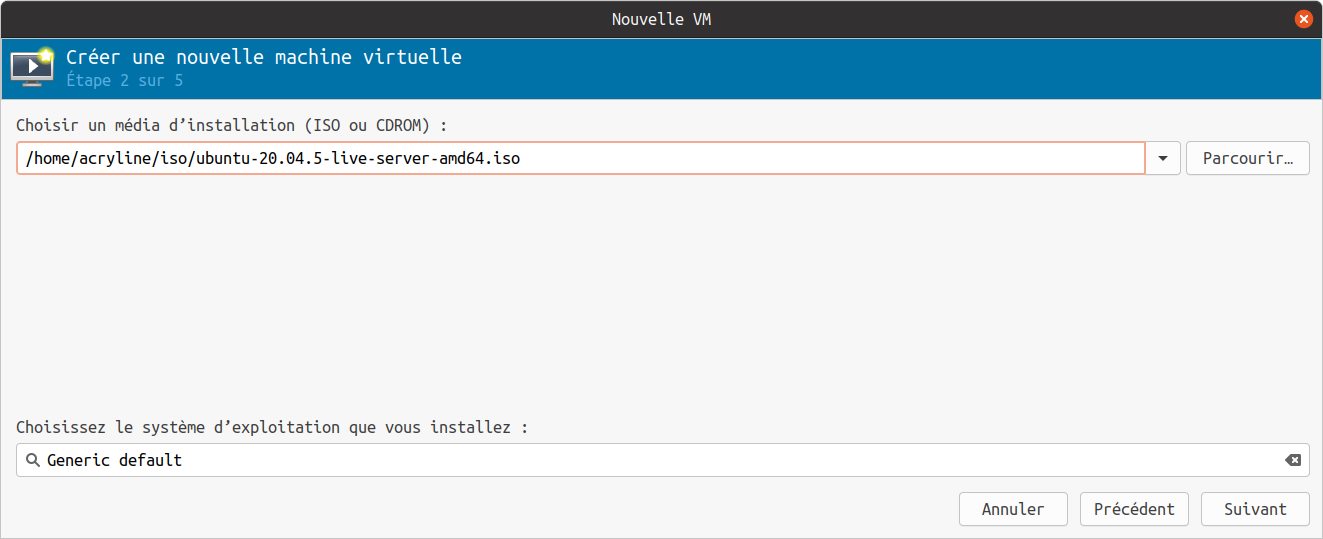Close the Nouvelle VM window

(1303, 19)
